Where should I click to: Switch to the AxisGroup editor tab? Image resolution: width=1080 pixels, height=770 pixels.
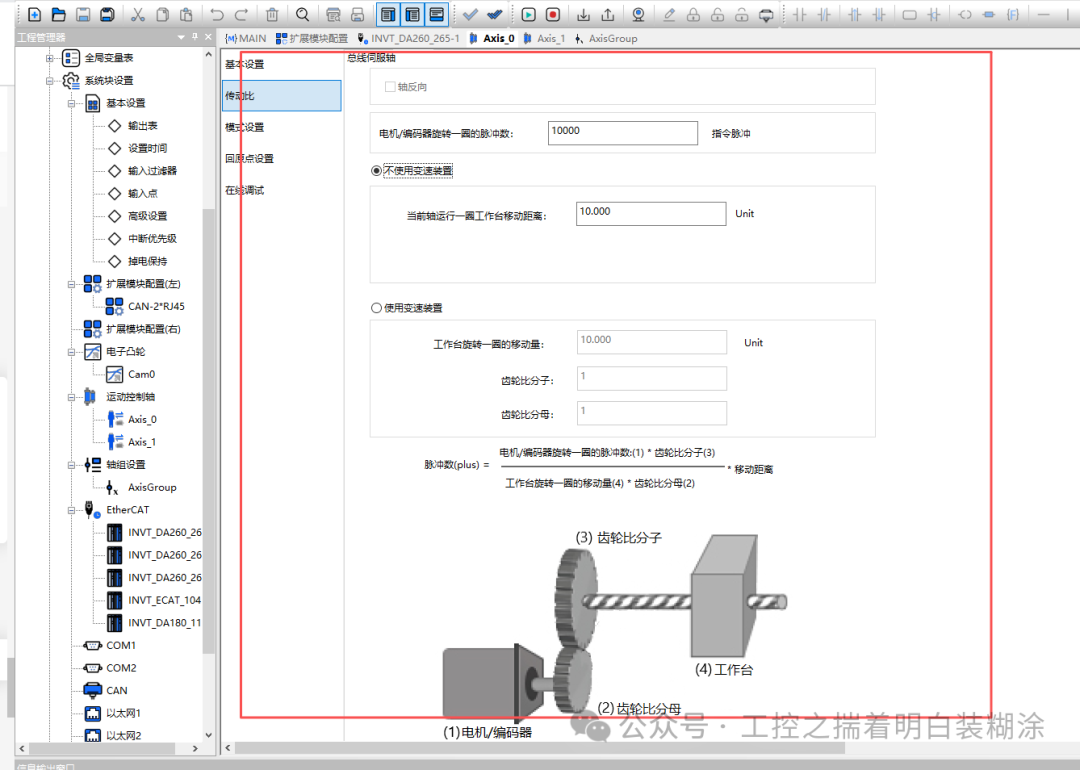pyautogui.click(x=606, y=39)
